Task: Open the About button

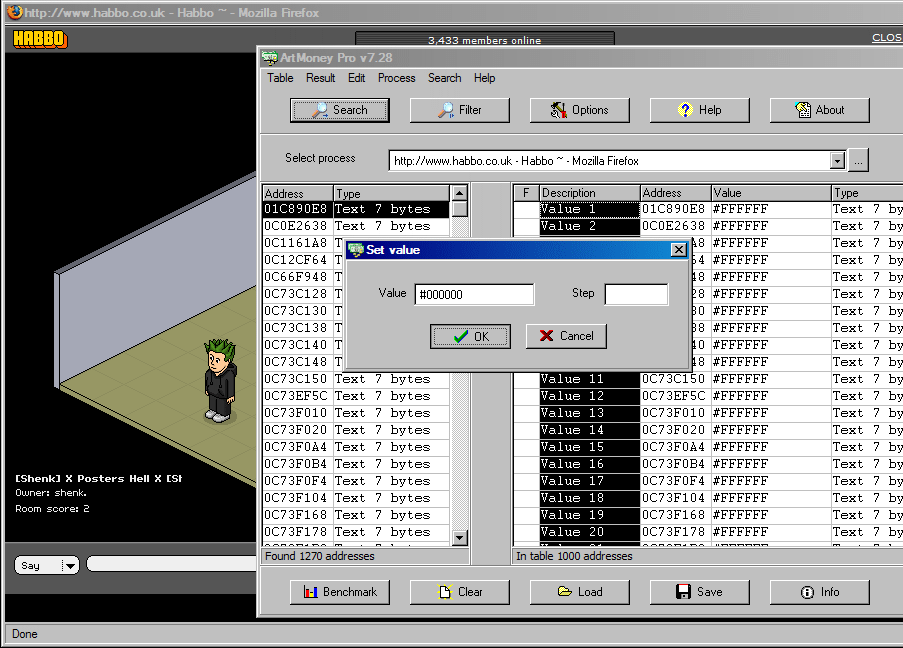Action: (x=819, y=110)
